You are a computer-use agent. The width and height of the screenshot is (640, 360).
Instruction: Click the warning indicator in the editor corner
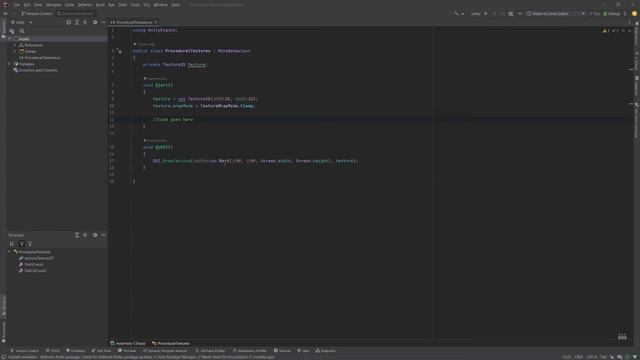pyautogui.click(x=611, y=31)
